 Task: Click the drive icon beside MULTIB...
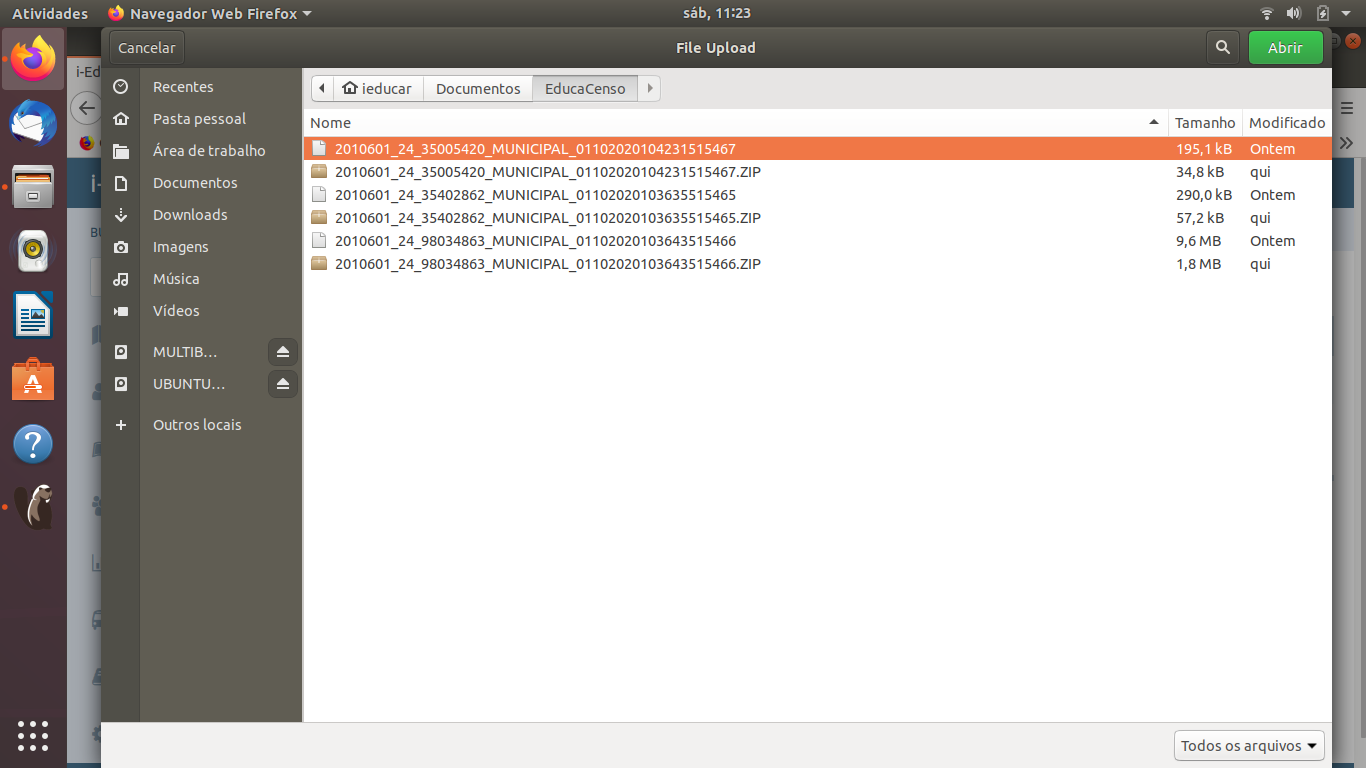tap(121, 352)
